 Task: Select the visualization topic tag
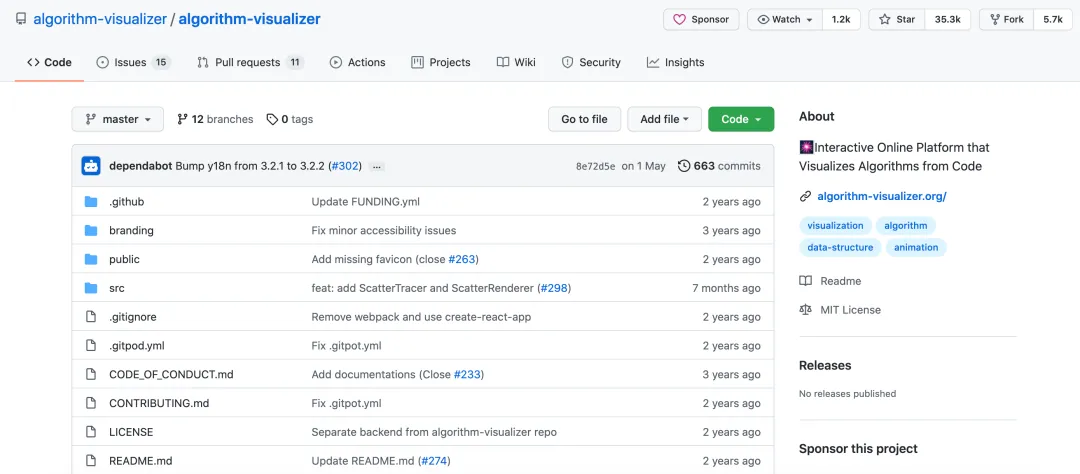[x=835, y=226]
